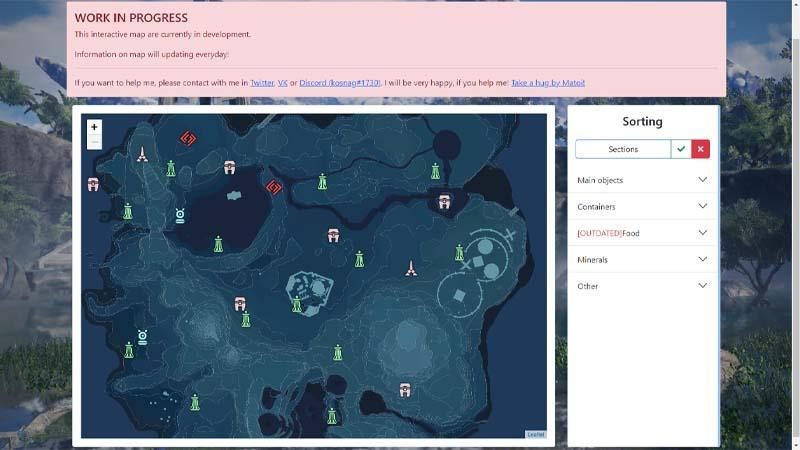Click the red diamond marker nearest the zoom buttons
This screenshot has height=450, width=800.
pyautogui.click(x=188, y=138)
